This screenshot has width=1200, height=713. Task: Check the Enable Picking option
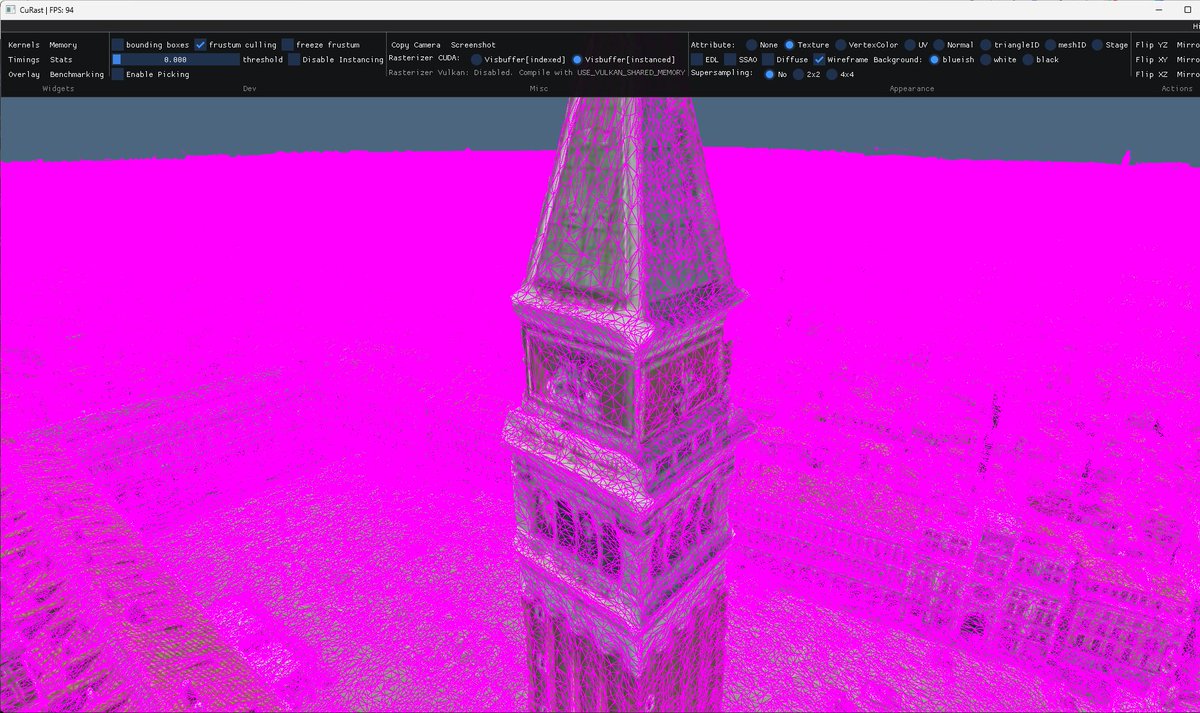[x=117, y=74]
